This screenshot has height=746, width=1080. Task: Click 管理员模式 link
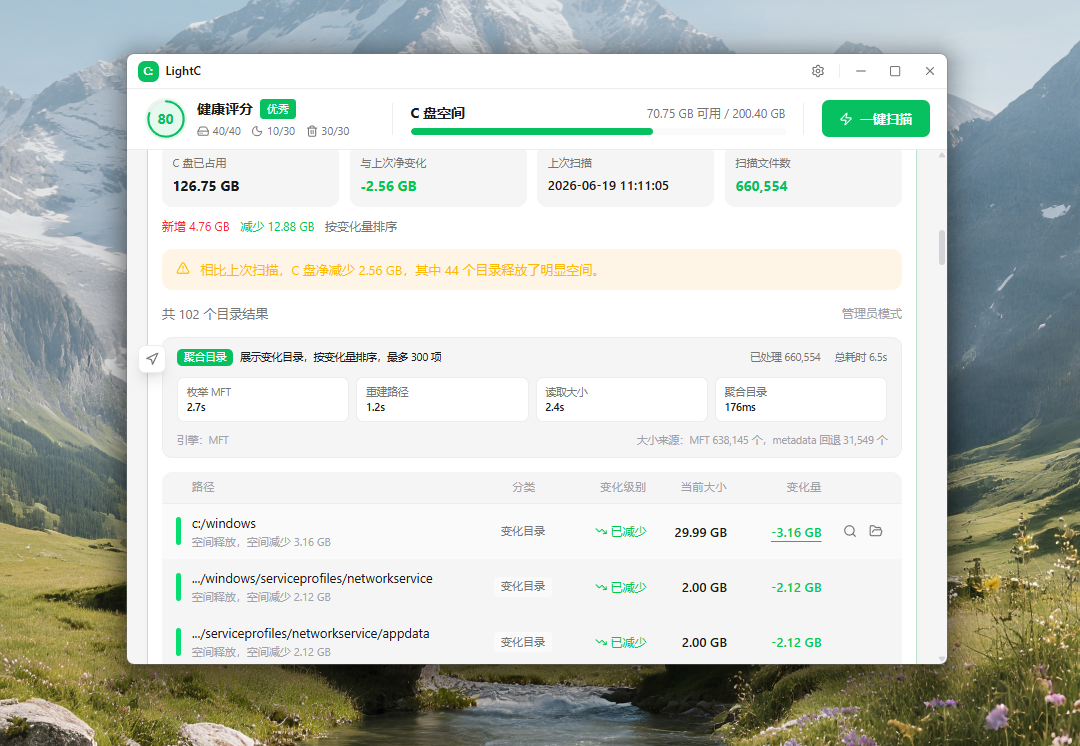pos(871,313)
